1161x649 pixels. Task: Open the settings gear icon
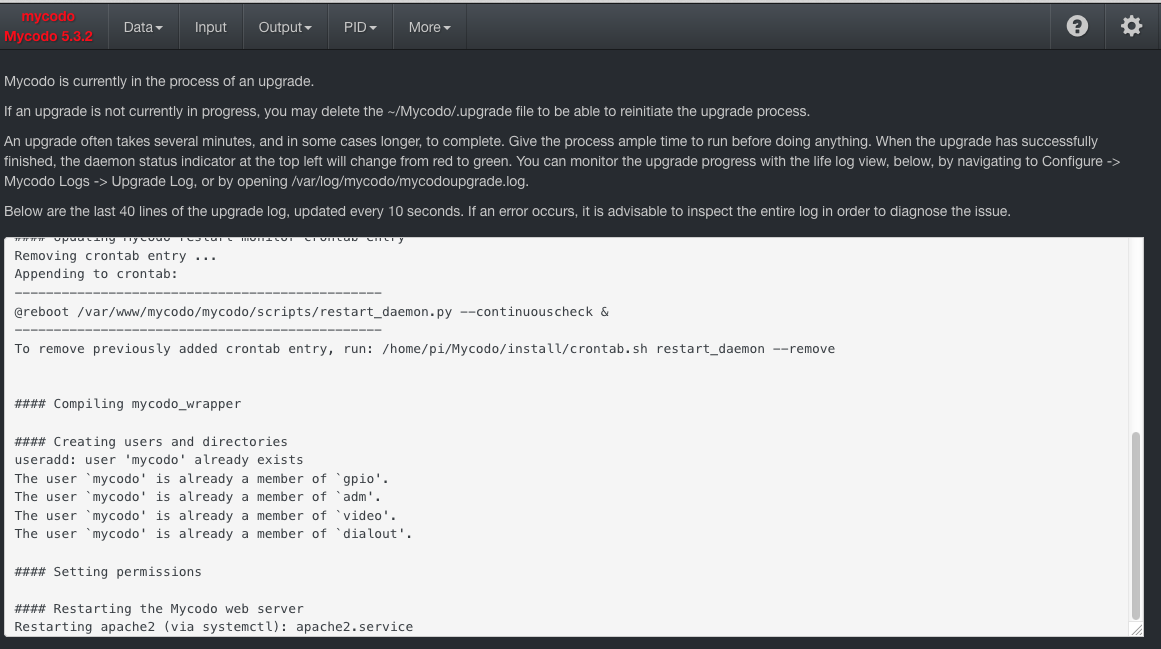pos(1131,26)
